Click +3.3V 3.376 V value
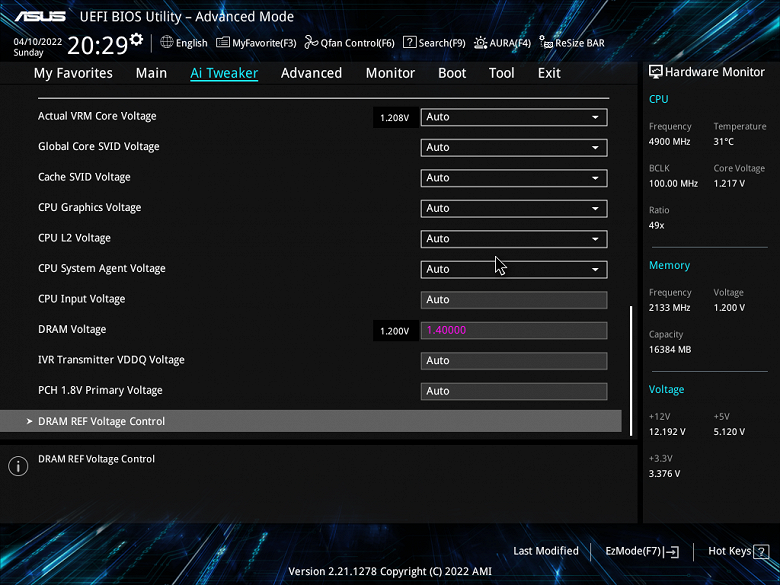 click(664, 474)
